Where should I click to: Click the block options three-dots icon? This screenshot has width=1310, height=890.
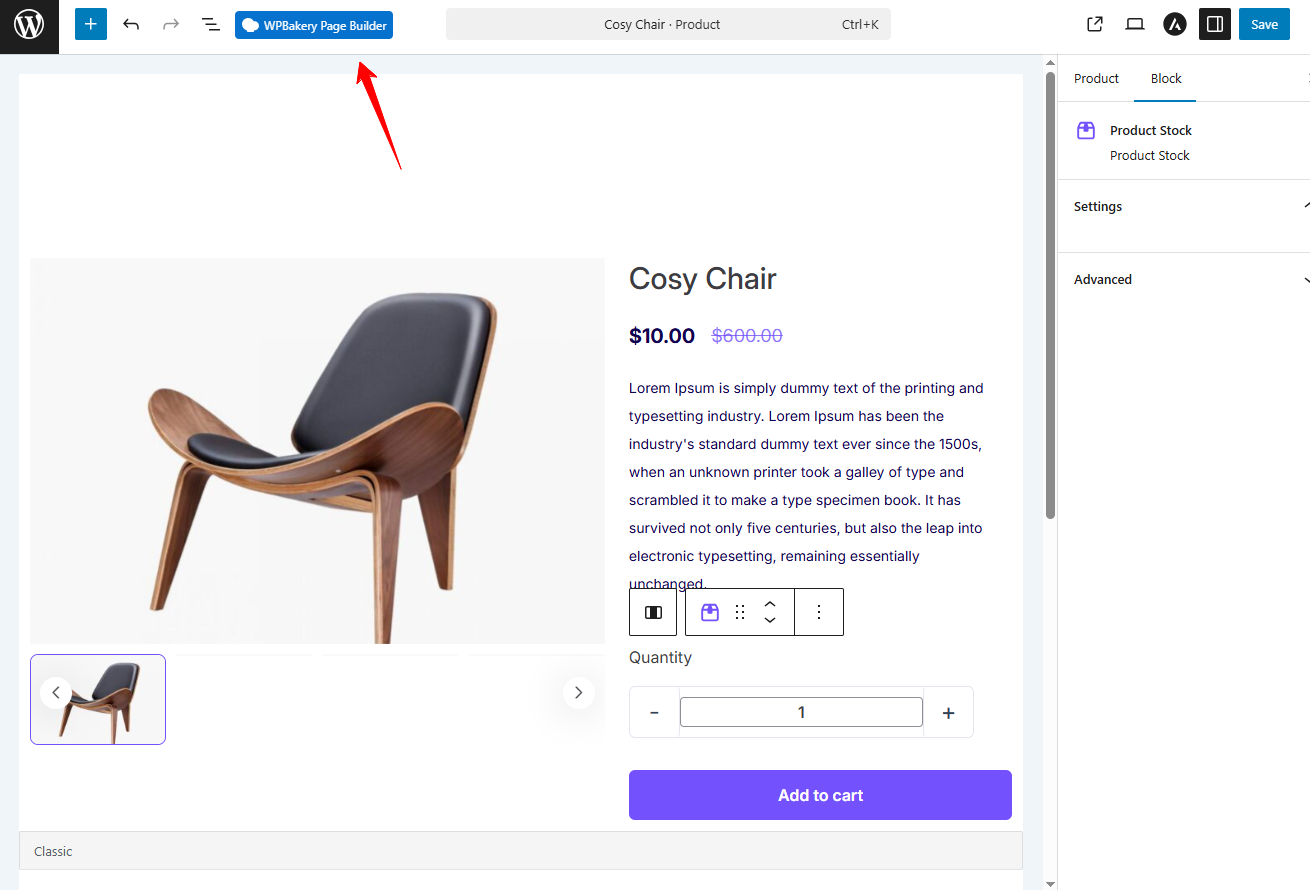coord(819,612)
